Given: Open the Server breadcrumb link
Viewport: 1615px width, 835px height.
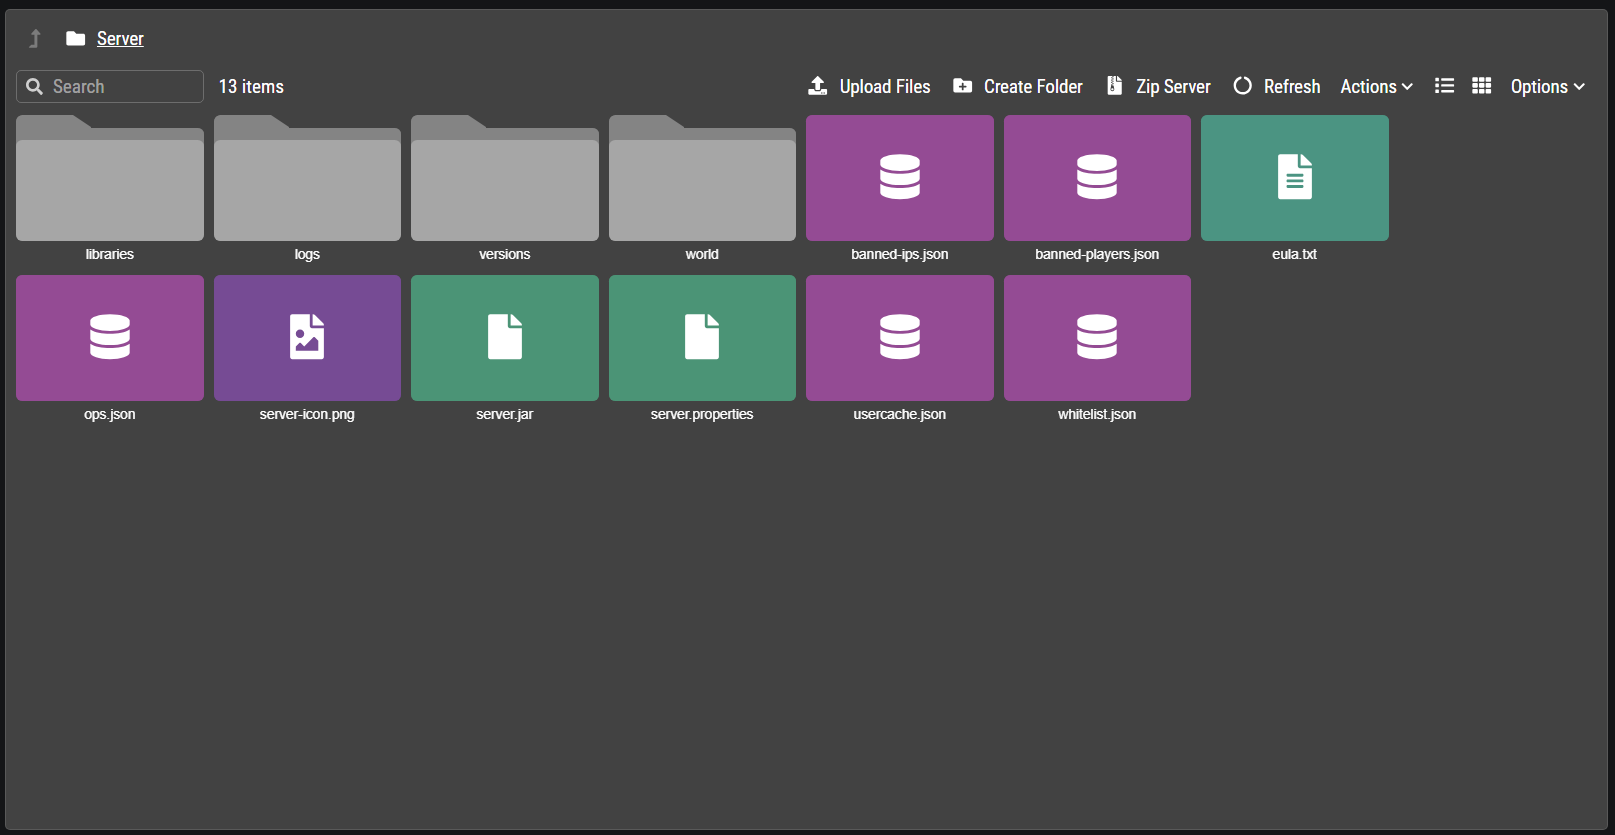Looking at the screenshot, I should pyautogui.click(x=120, y=39).
